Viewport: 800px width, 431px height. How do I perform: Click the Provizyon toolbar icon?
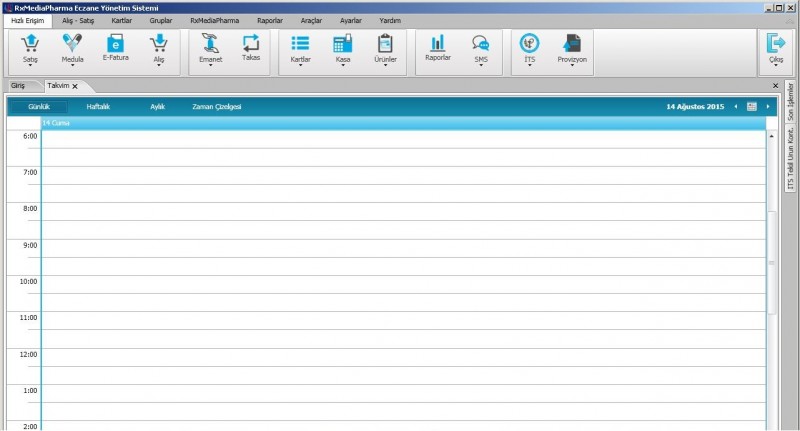(571, 43)
